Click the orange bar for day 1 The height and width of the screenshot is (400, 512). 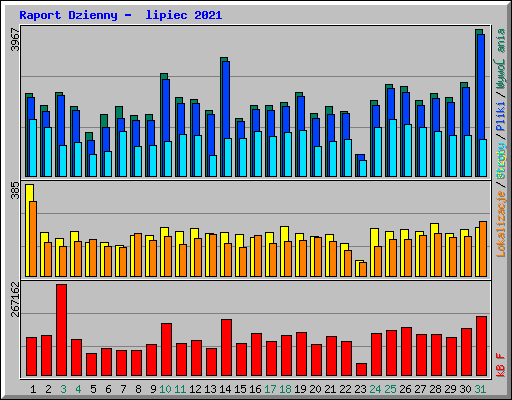tap(33, 239)
